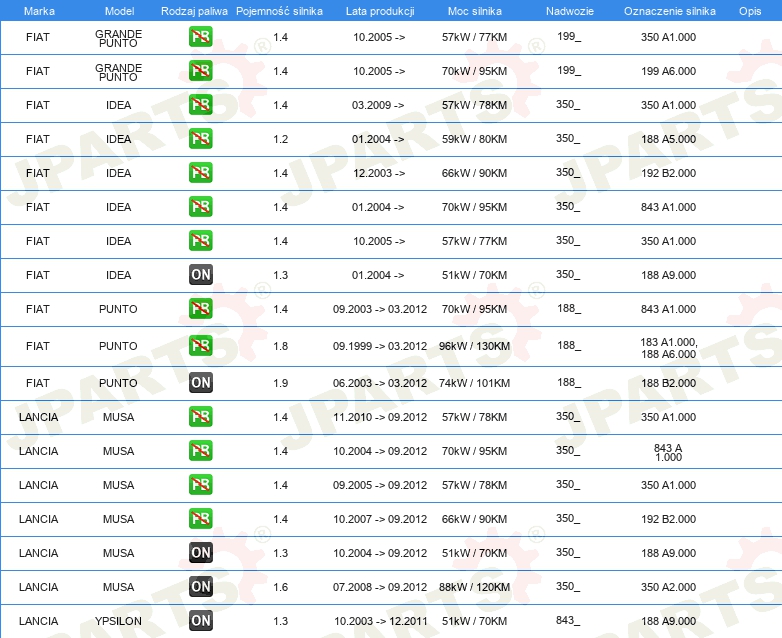Select cell 183 A1.000, 188 A6.000

[x=668, y=348]
